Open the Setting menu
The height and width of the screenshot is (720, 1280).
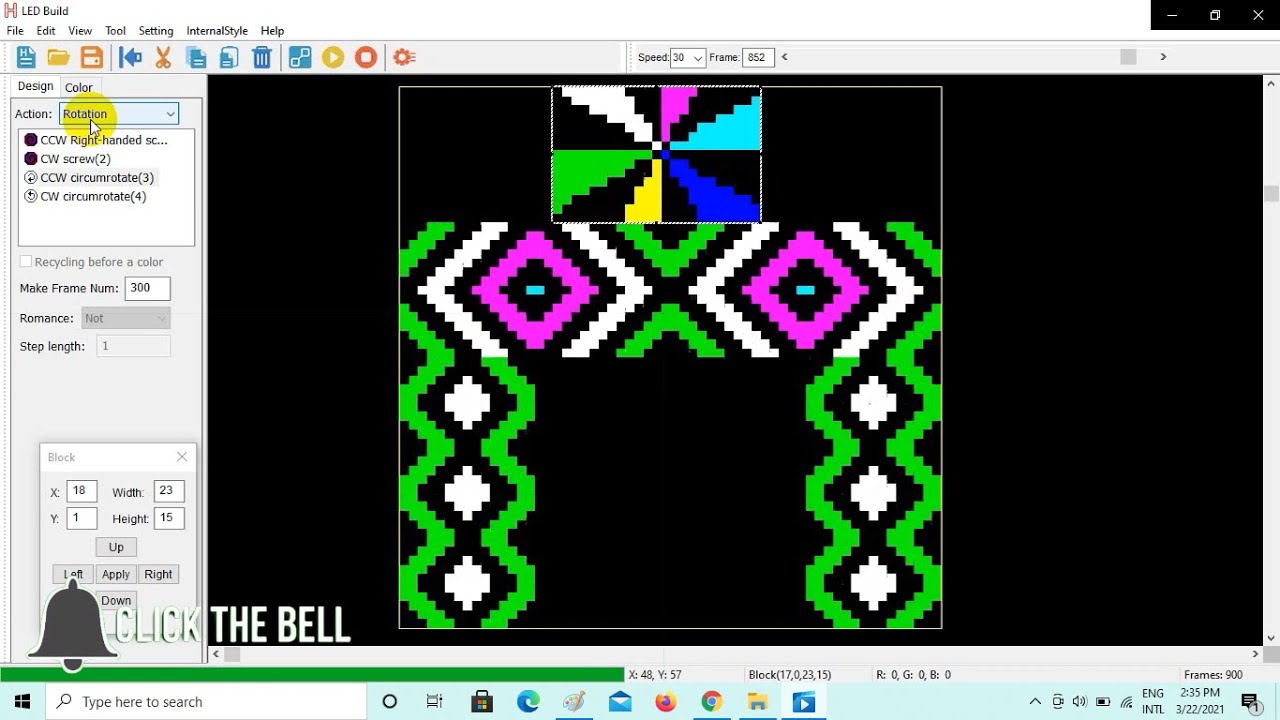tap(156, 31)
